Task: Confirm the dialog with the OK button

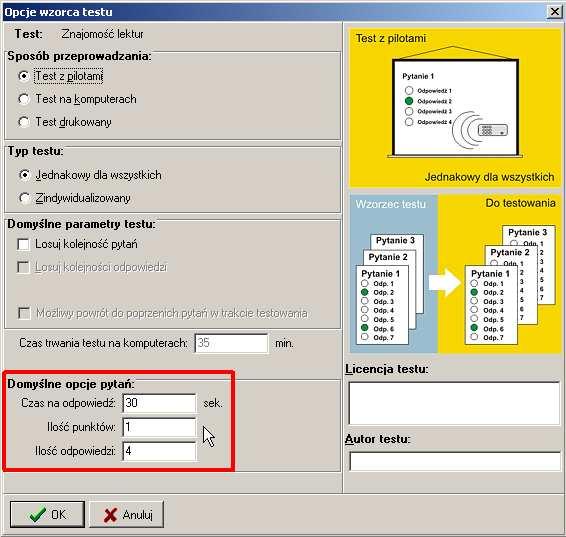Action: [47, 514]
